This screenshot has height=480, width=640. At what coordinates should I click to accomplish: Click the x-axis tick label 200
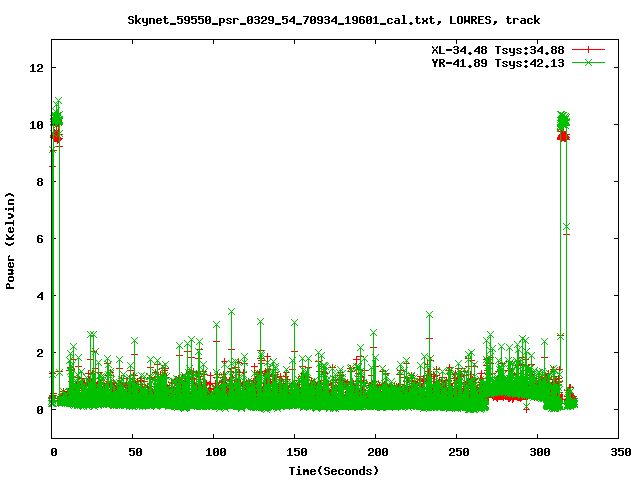[378, 452]
